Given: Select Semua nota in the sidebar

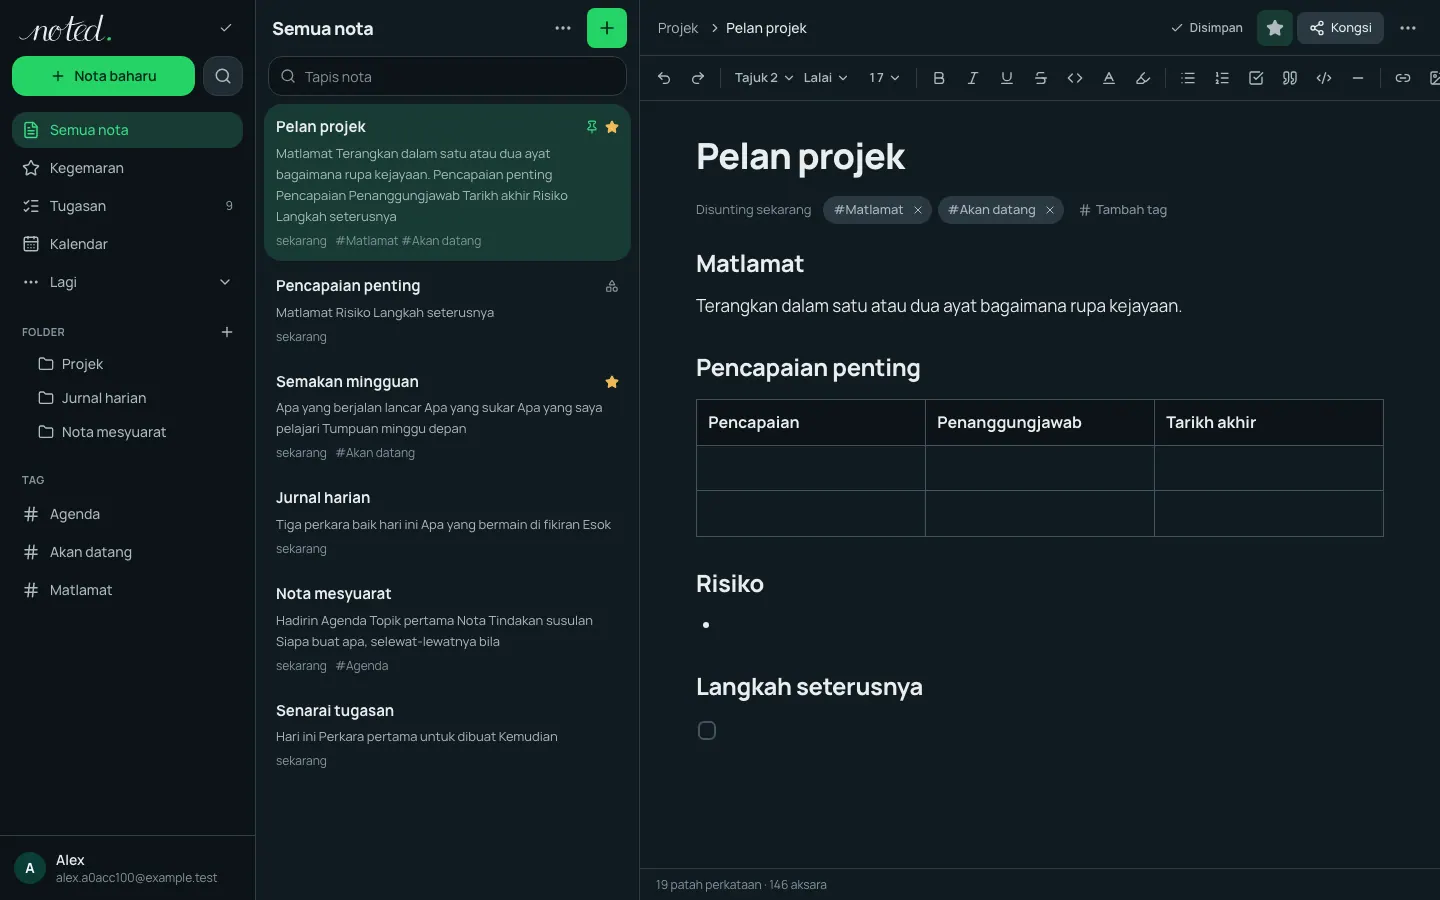Looking at the screenshot, I should [127, 130].
